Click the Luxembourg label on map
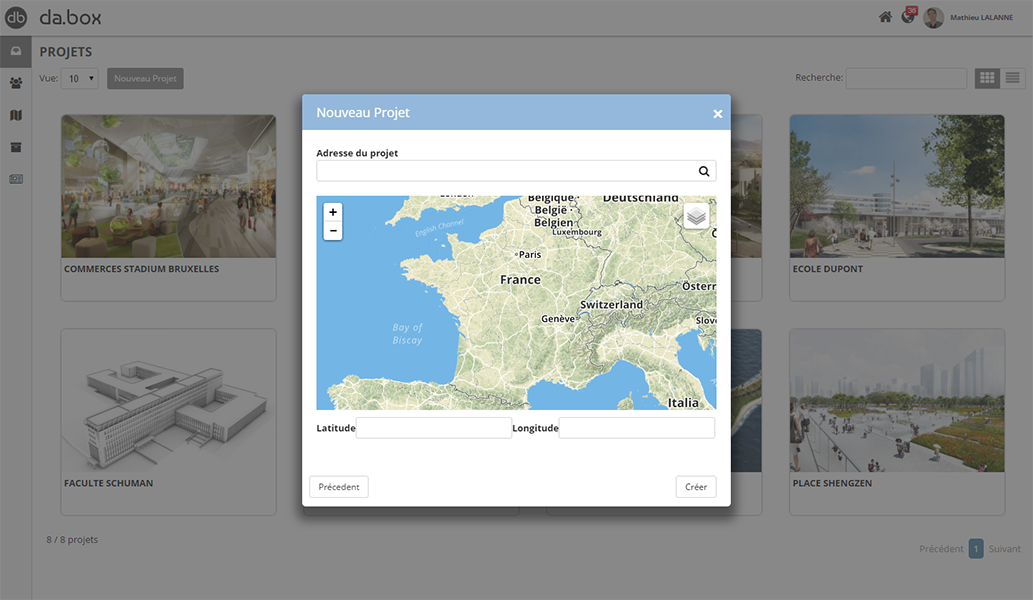The image size is (1033, 600). 576,232
